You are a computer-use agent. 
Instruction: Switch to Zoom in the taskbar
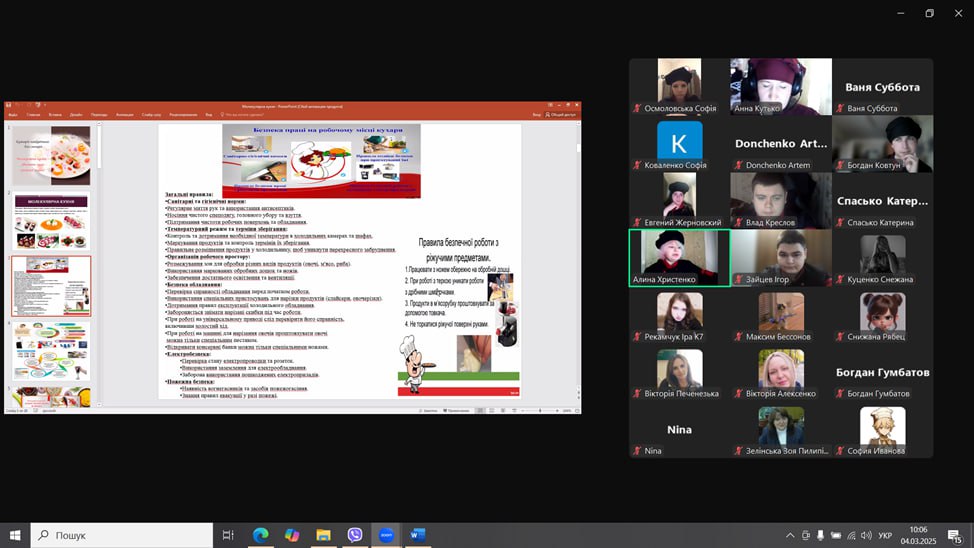(x=386, y=535)
